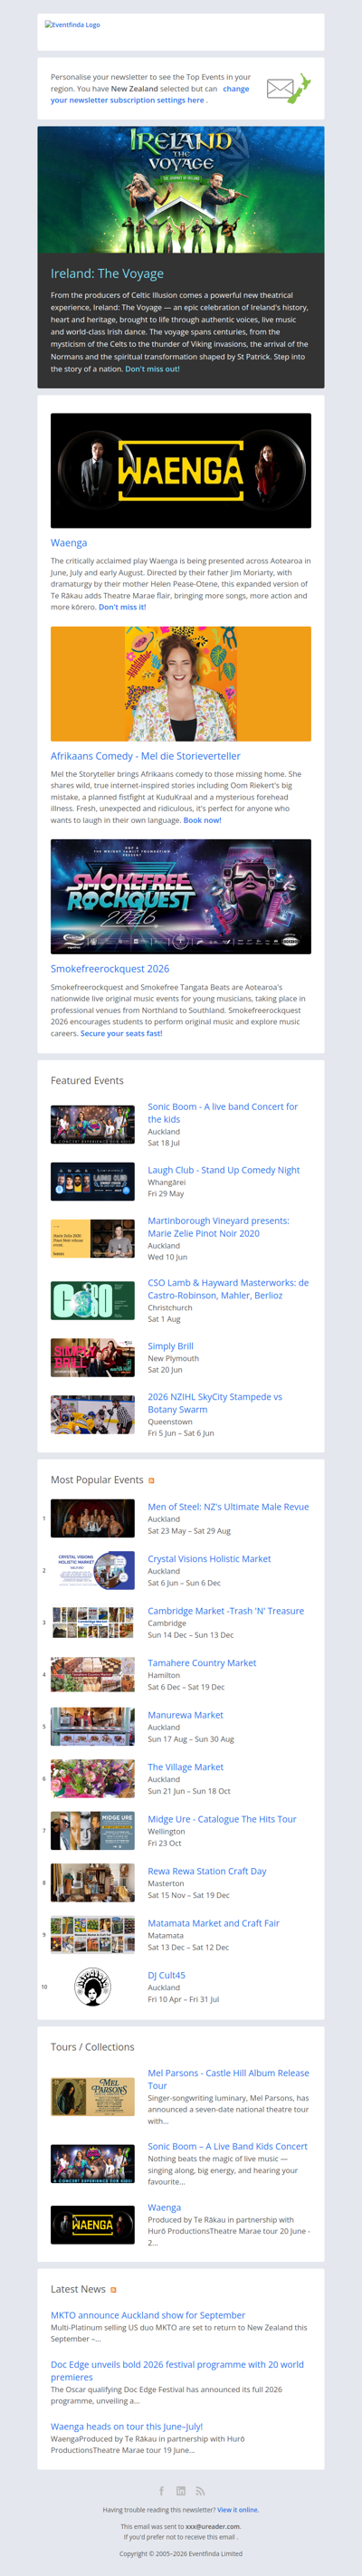The image size is (362, 2576).
Task: Click Secure your seats fast! link
Action: (121, 1033)
